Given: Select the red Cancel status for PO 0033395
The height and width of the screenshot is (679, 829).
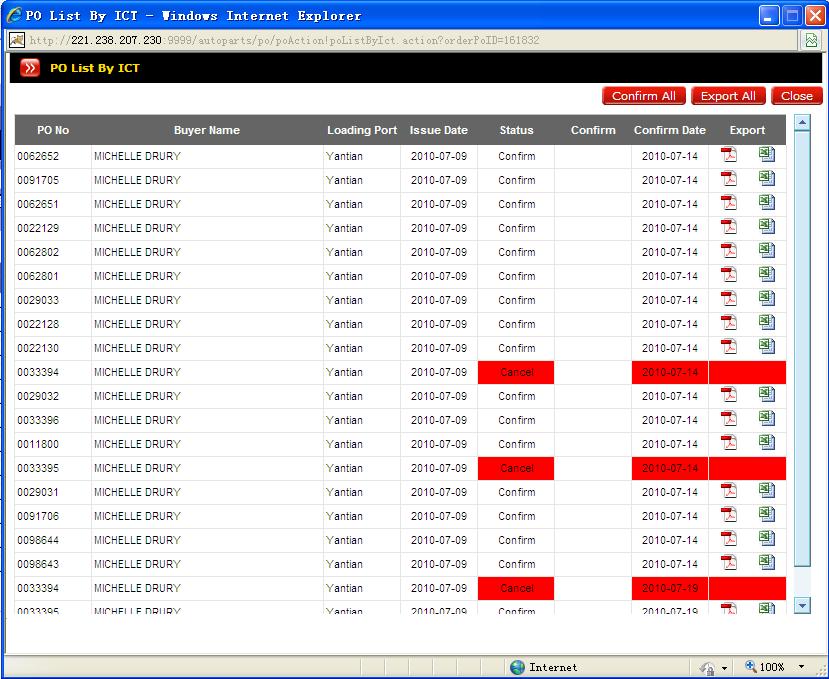Looking at the screenshot, I should pyautogui.click(x=516, y=468).
